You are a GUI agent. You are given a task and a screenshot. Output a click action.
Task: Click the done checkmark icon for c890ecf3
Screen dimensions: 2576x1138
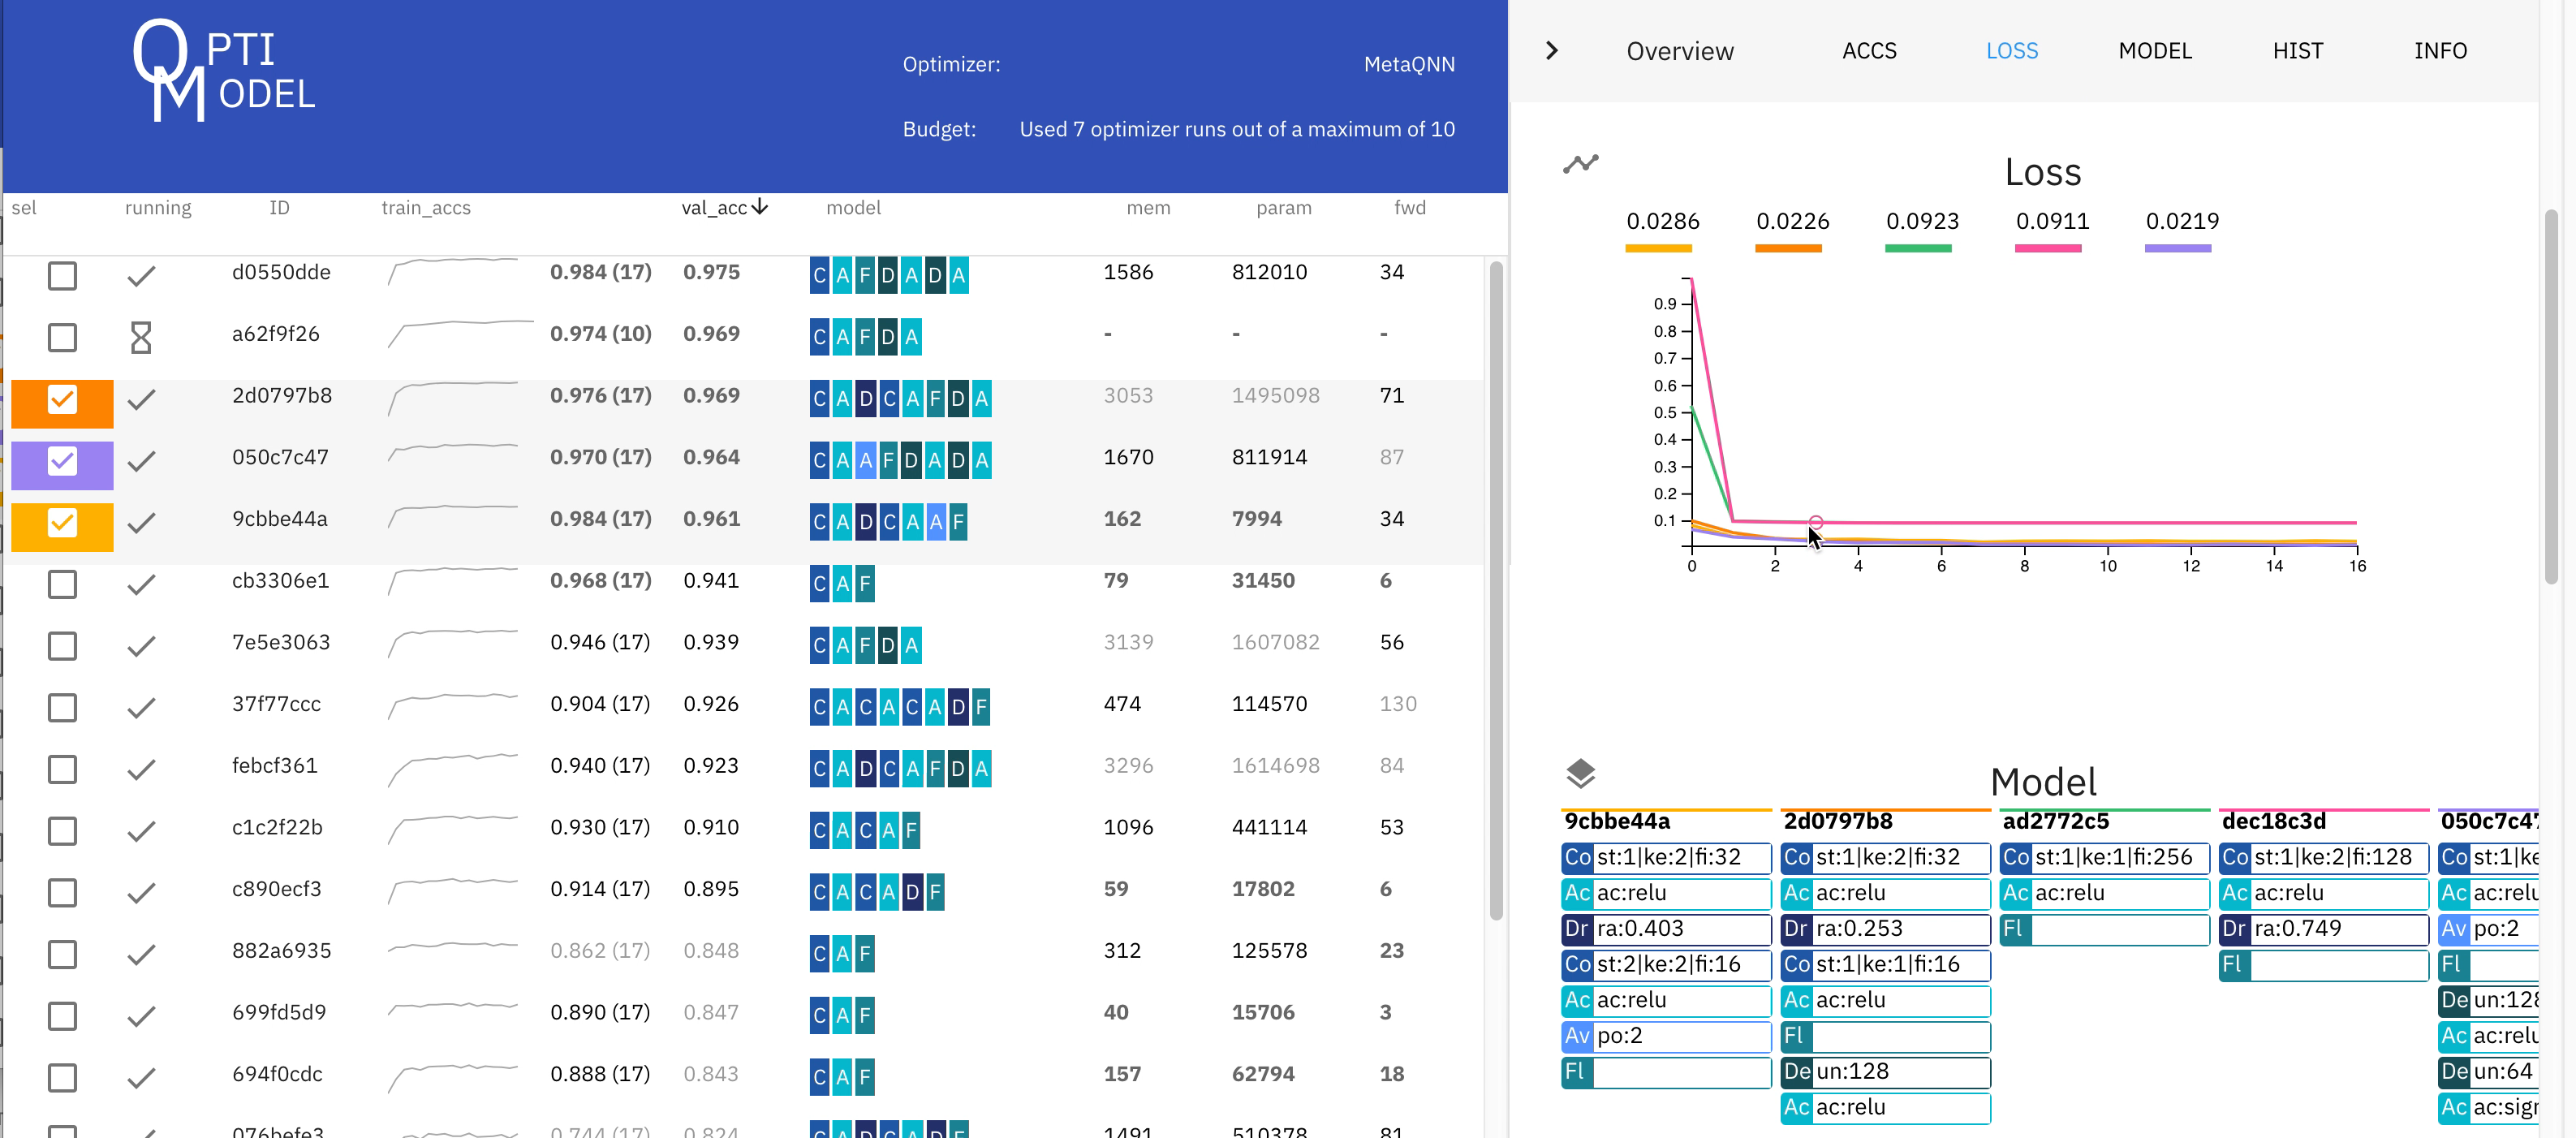[x=141, y=893]
